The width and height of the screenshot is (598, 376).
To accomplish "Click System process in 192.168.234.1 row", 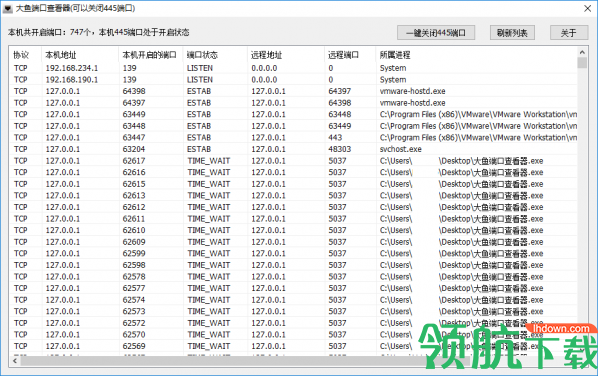I will (393, 68).
